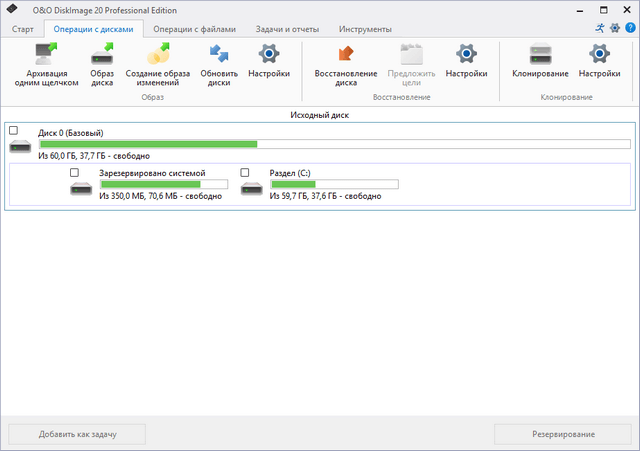The height and width of the screenshot is (451, 640).
Task: Open Настройки in the Клонирование group
Action: [x=598, y=56]
